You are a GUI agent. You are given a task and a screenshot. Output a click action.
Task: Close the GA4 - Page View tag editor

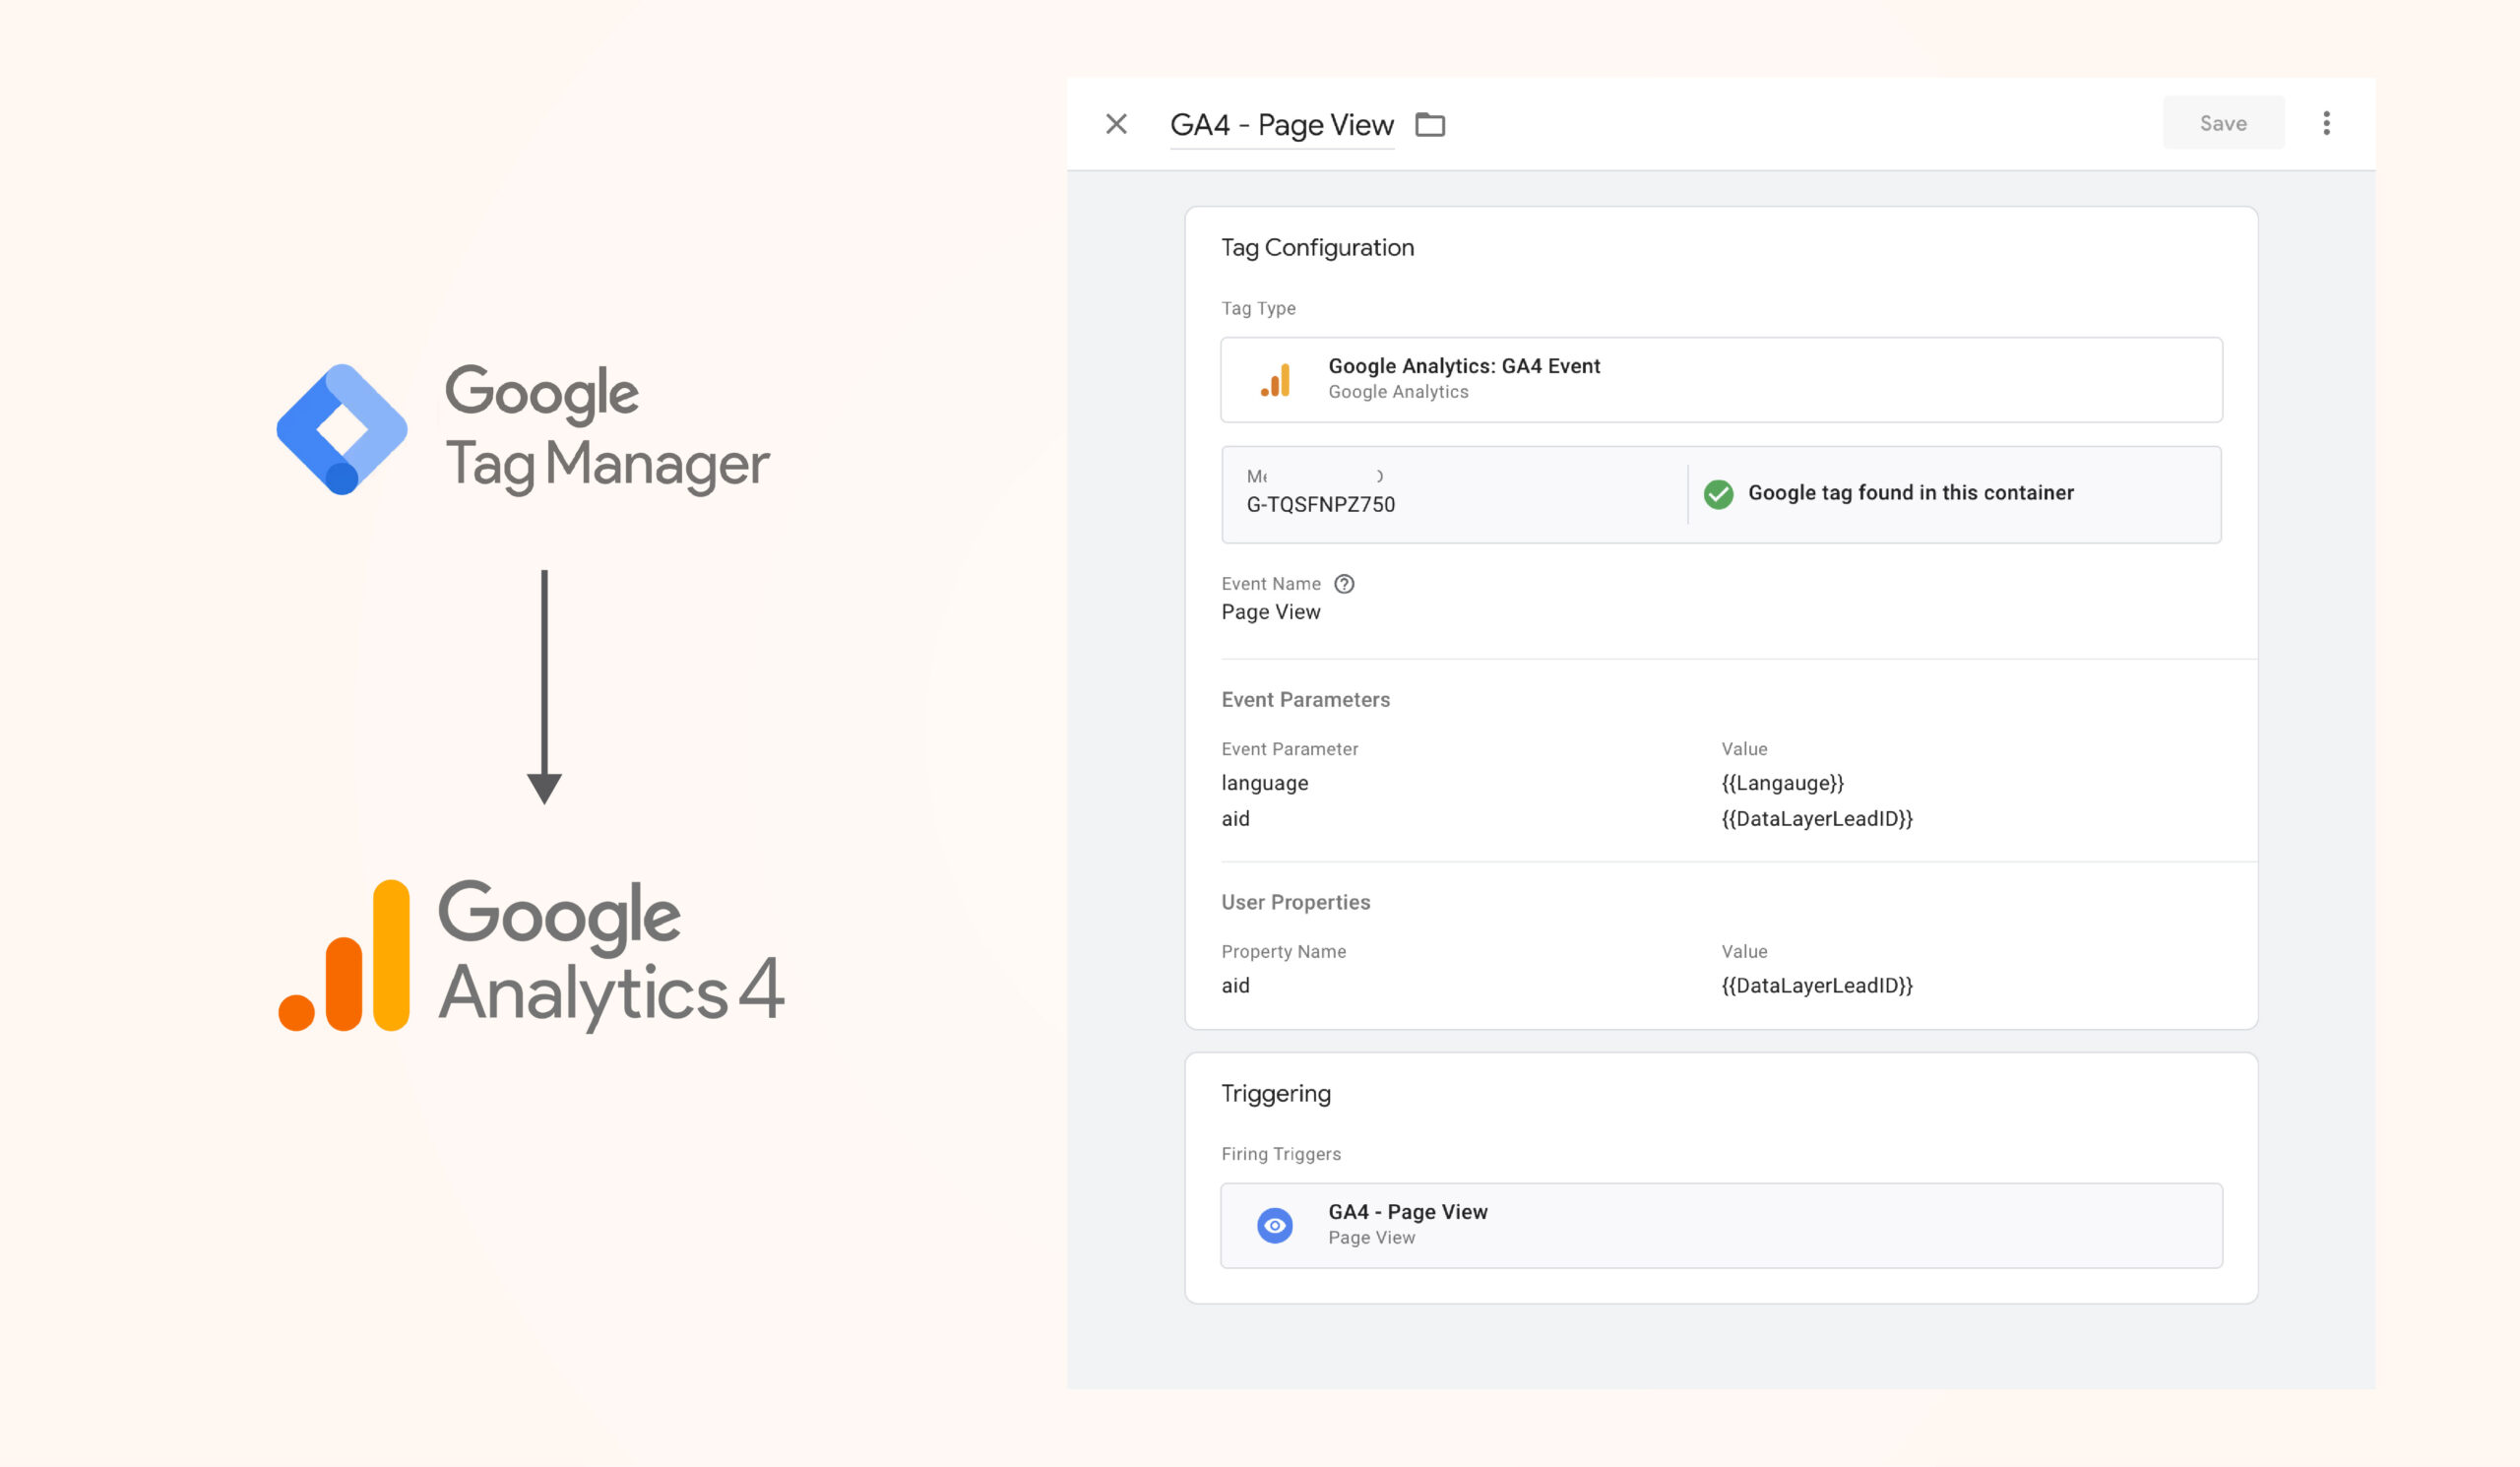1116,124
